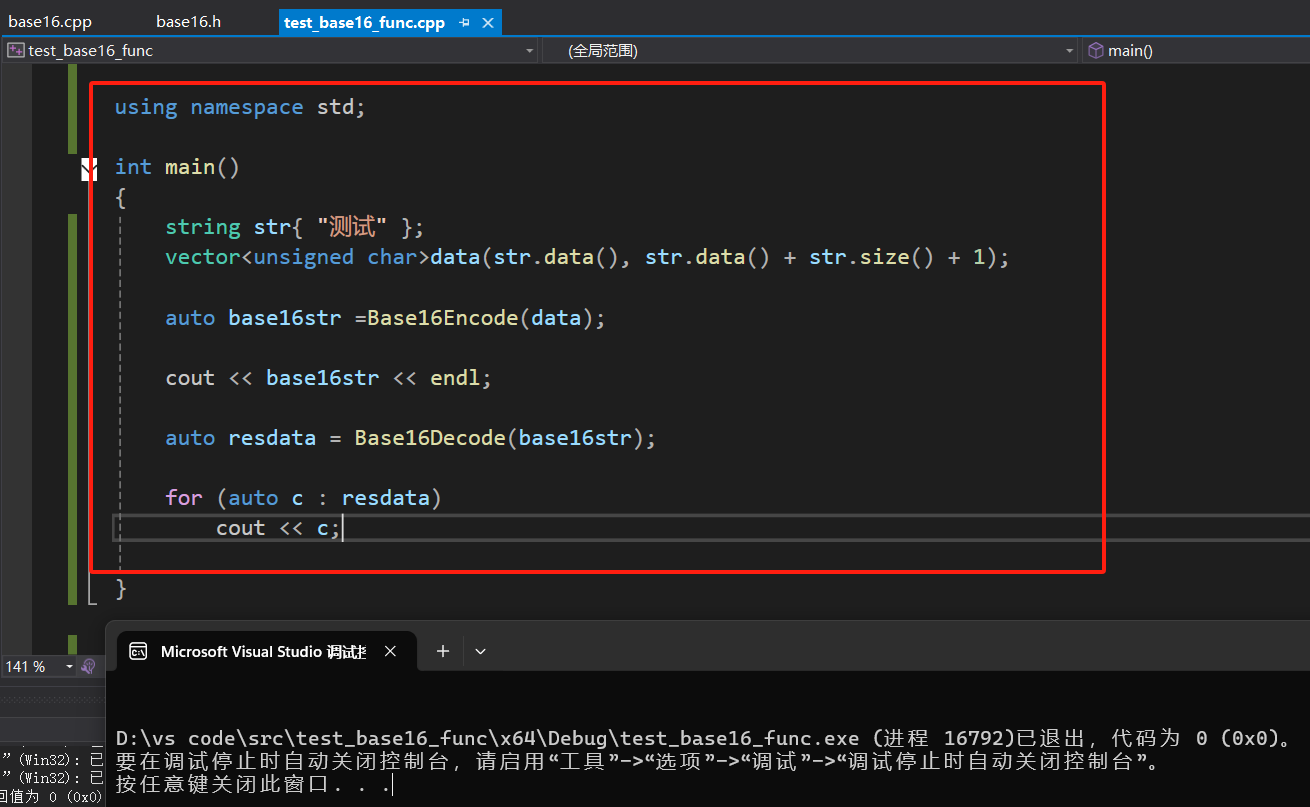Switch to the base16.h tab
1310x807 pixels.
189,21
